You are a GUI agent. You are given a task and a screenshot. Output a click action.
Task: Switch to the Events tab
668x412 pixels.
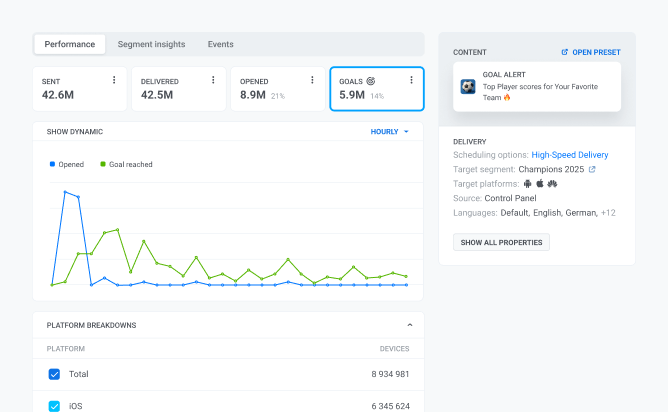pyautogui.click(x=220, y=44)
